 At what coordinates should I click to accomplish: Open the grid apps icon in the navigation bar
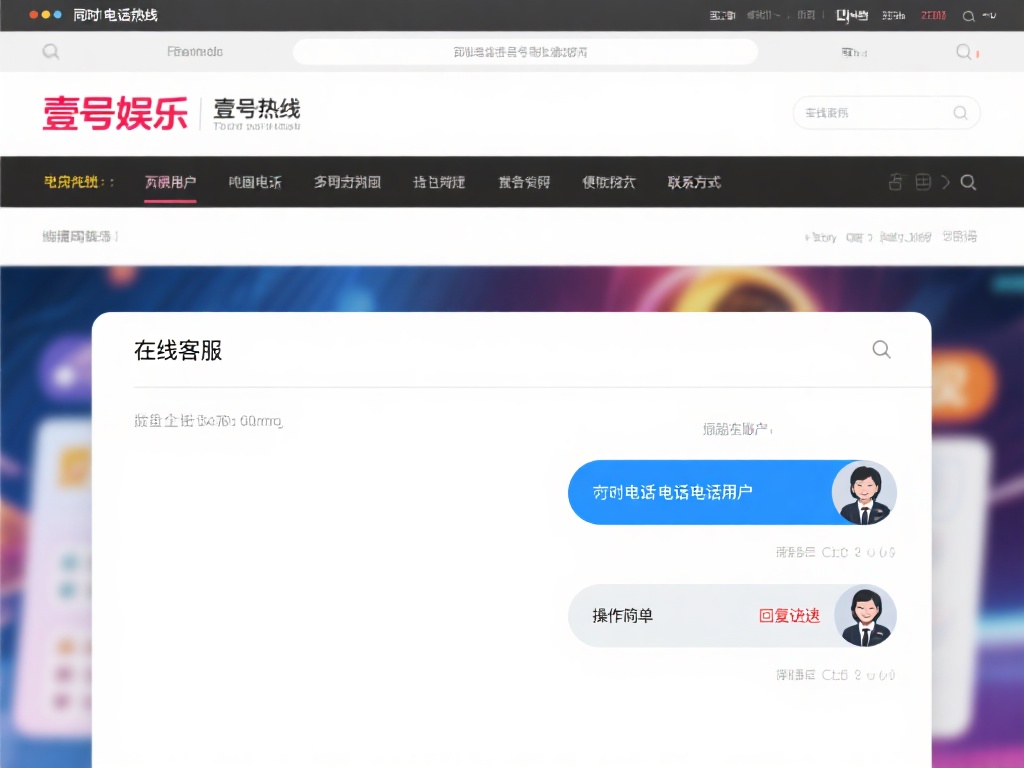pyautogui.click(x=921, y=182)
